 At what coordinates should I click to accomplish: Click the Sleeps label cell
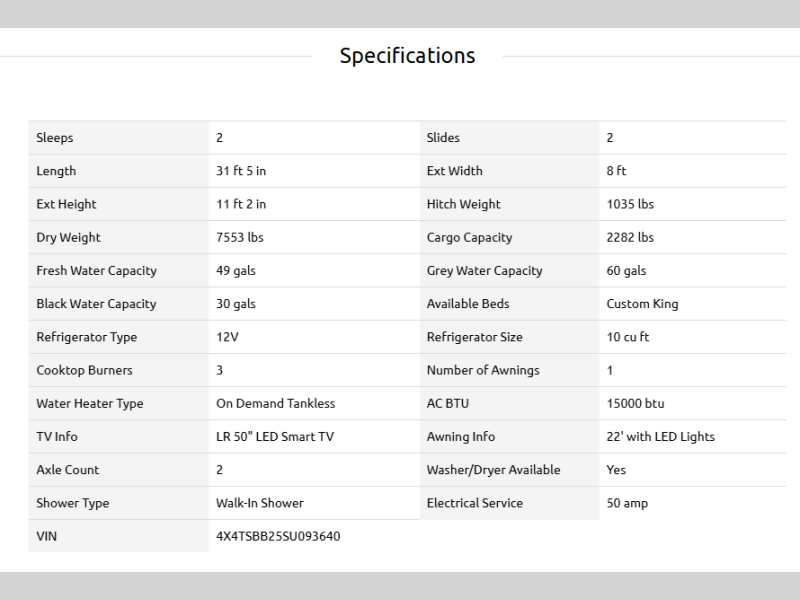55,138
